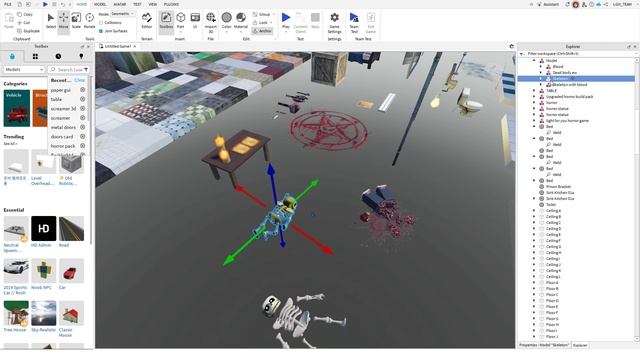Insert a new Part

(180, 21)
